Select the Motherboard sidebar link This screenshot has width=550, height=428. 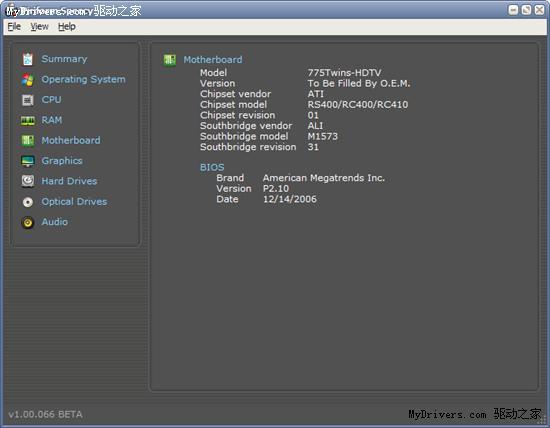coord(71,140)
